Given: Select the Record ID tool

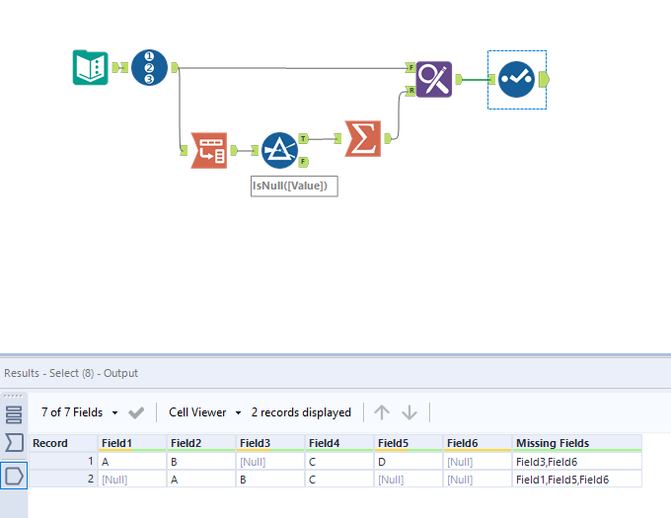Looking at the screenshot, I should click(149, 68).
